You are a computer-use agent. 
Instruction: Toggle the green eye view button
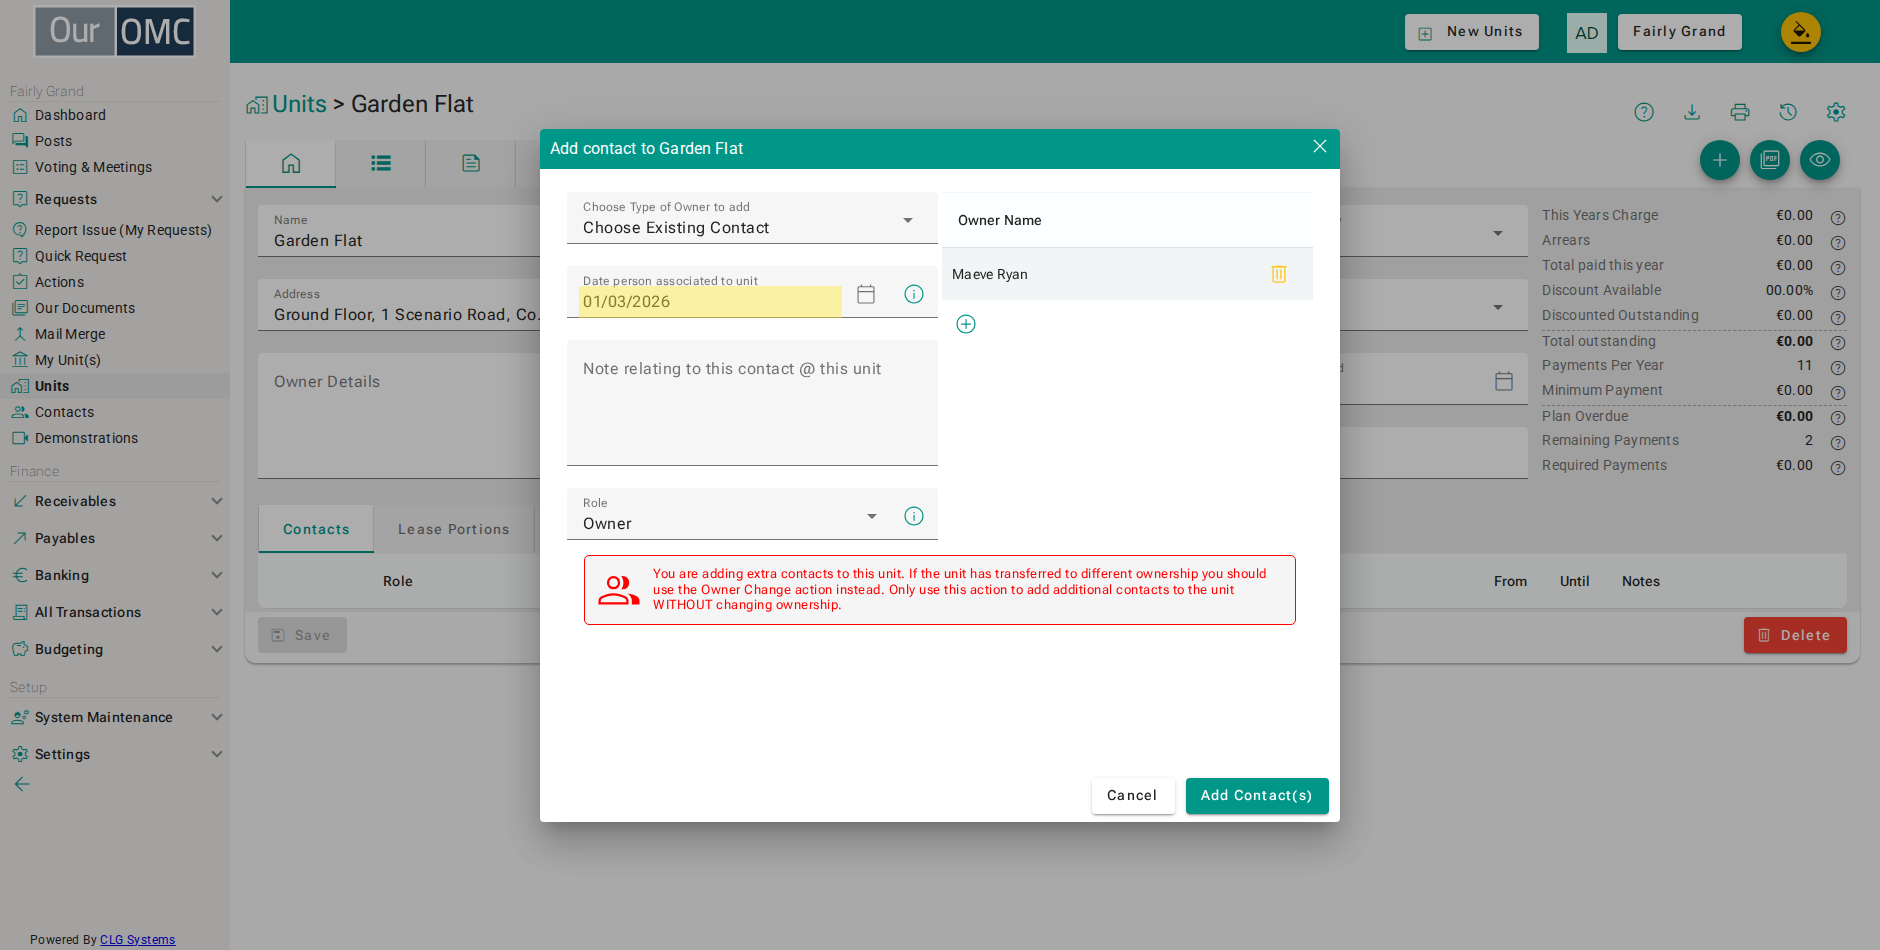tap(1820, 160)
